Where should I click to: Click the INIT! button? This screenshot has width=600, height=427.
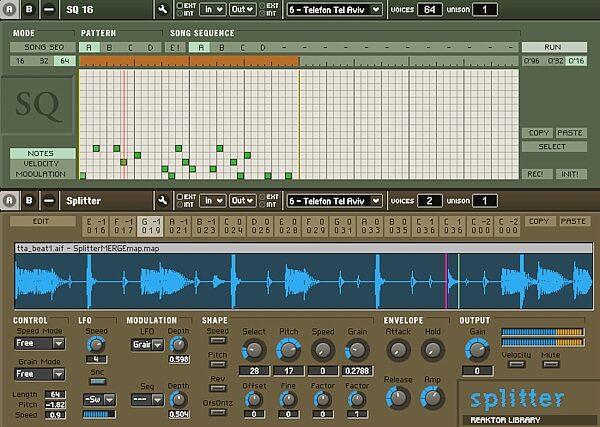(571, 174)
